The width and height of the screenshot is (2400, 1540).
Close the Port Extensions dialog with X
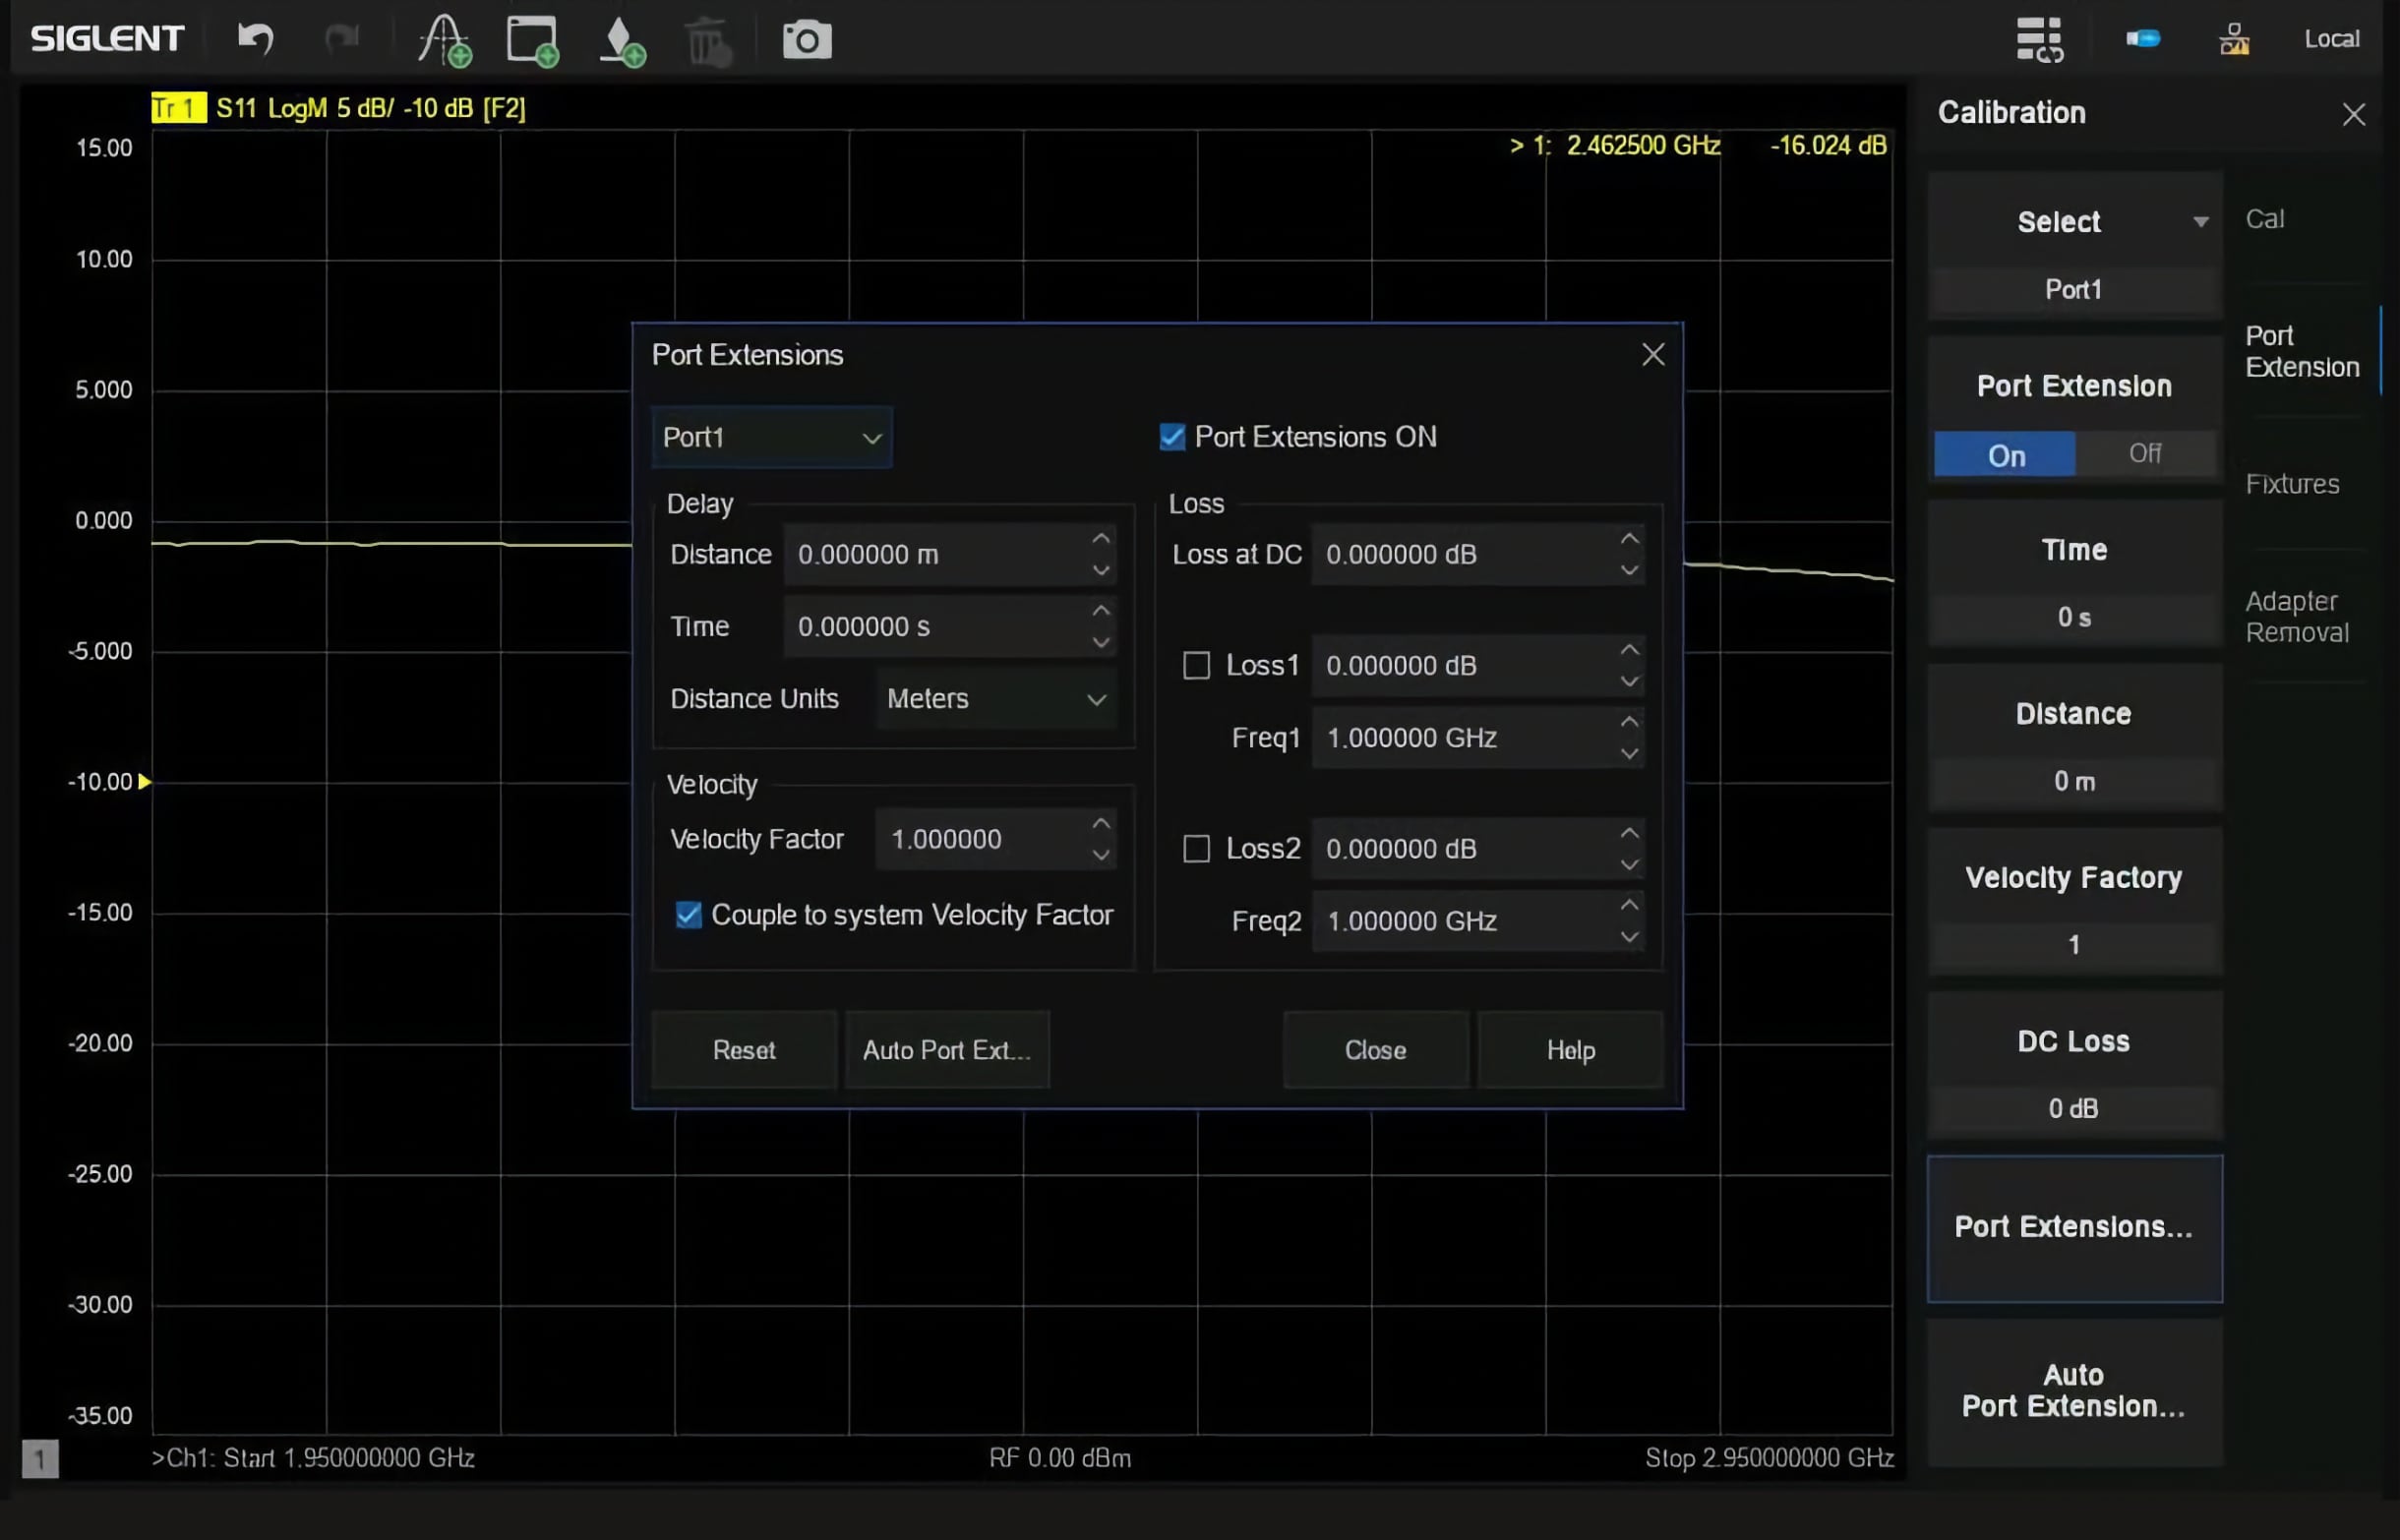click(x=1653, y=354)
